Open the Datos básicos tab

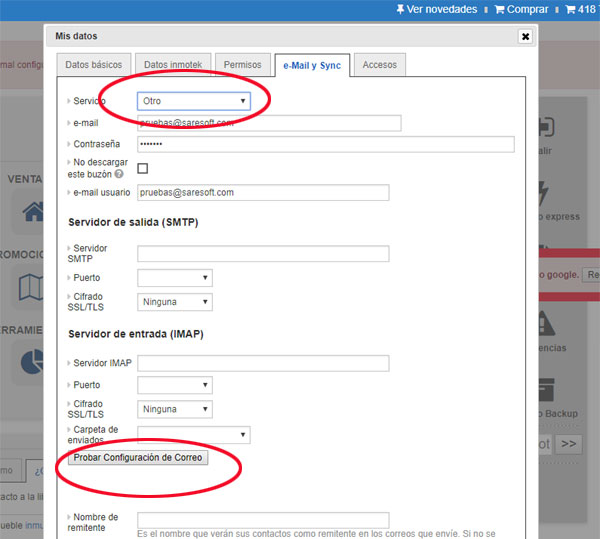[94, 65]
